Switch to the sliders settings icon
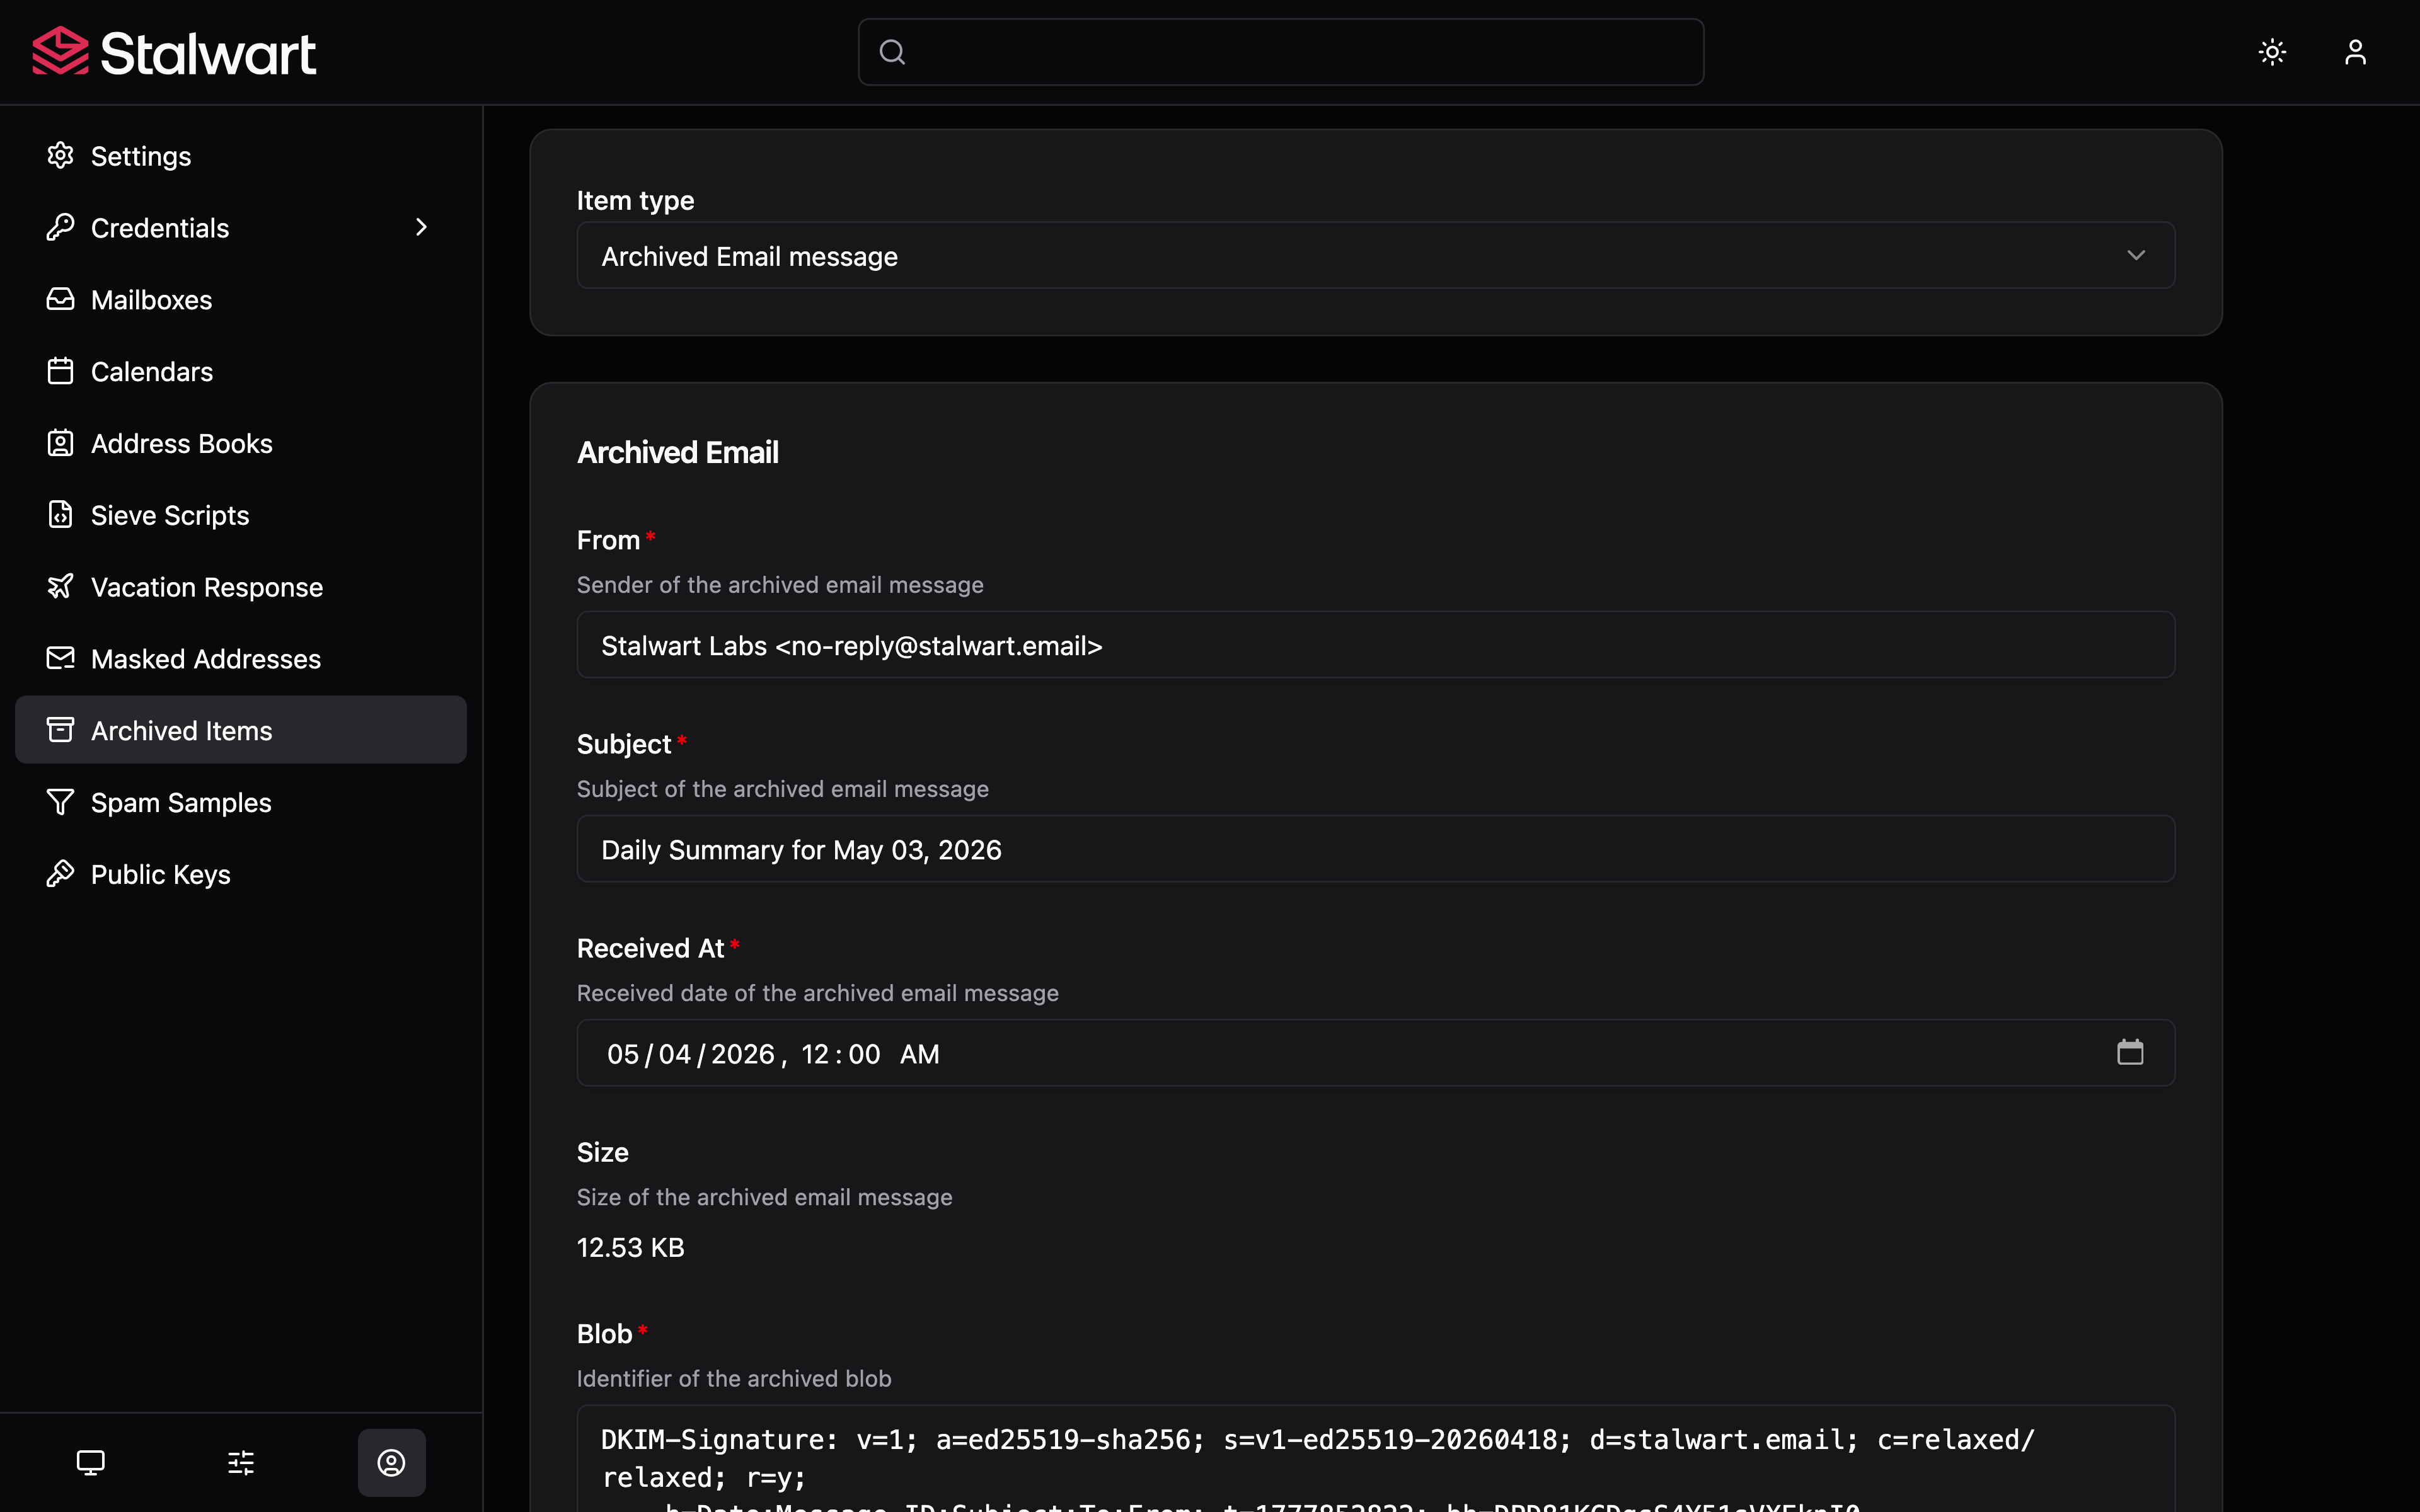Image resolution: width=2420 pixels, height=1512 pixels. click(241, 1463)
